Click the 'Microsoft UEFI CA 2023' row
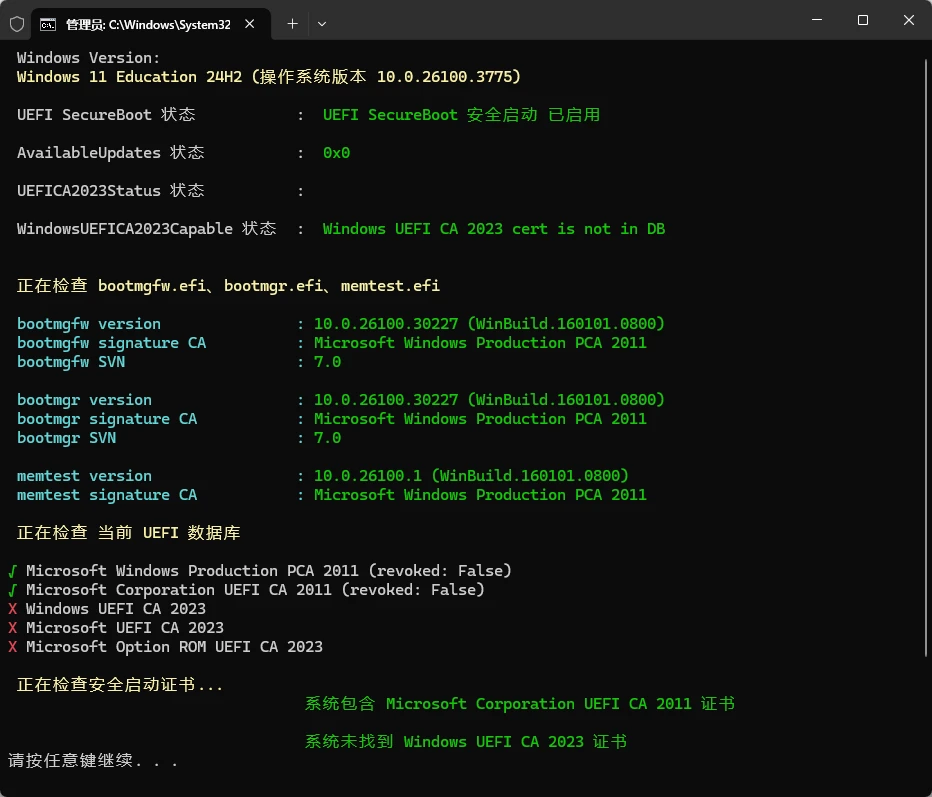The image size is (932, 797). coord(116,628)
